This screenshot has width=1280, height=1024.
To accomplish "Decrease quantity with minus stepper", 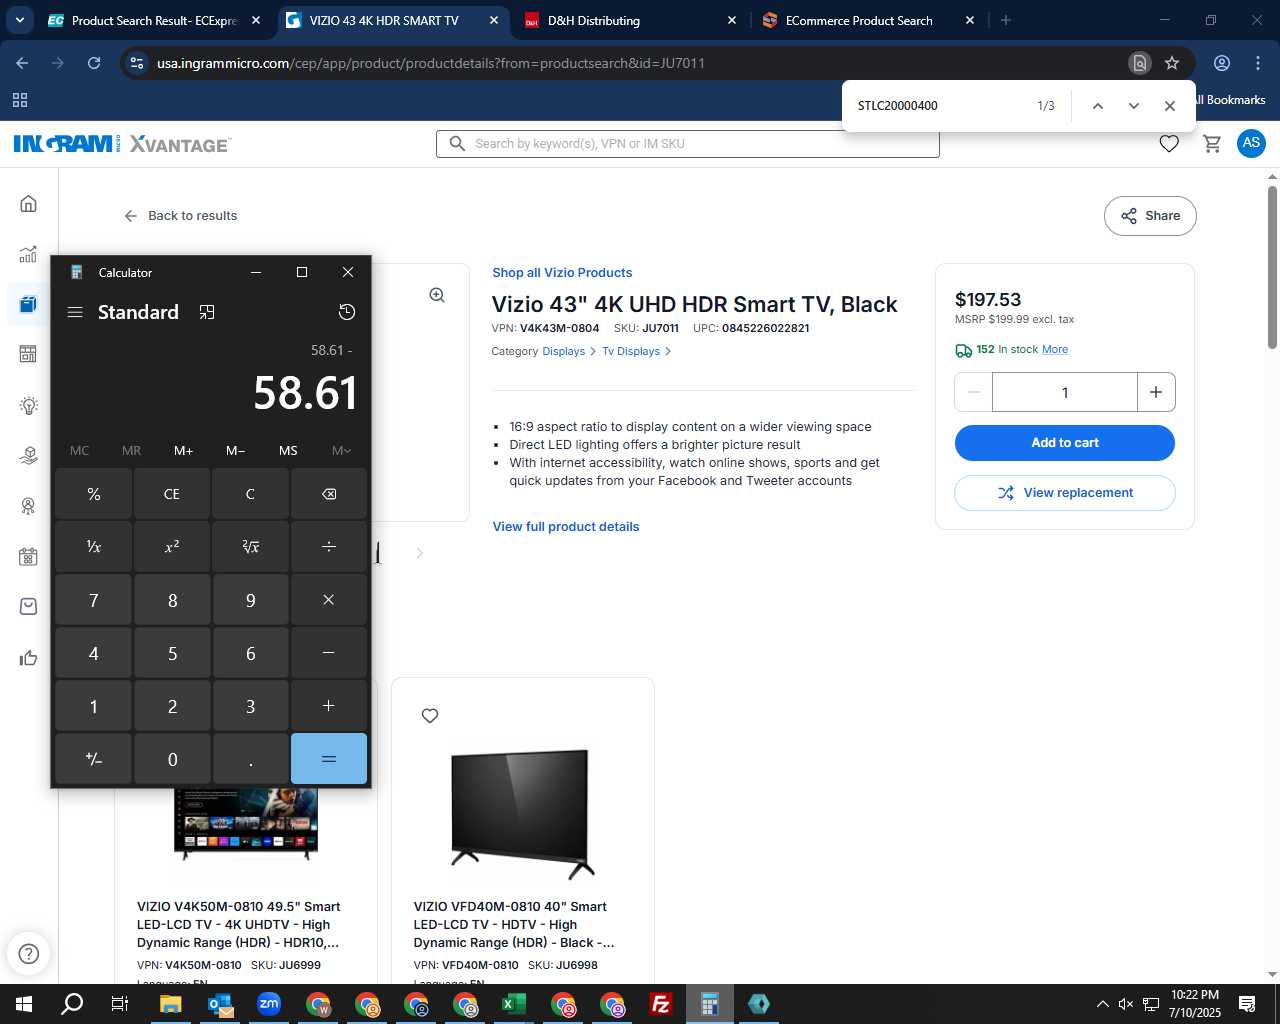I will [x=973, y=392].
